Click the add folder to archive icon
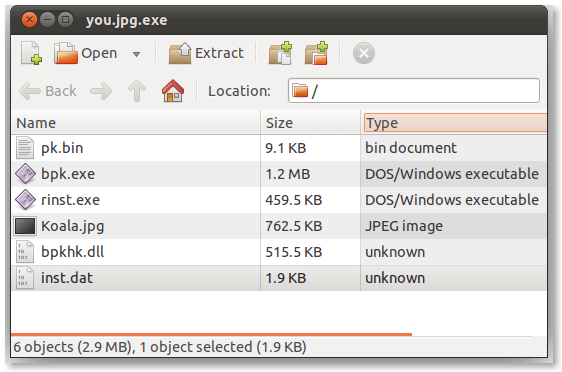 [316, 53]
